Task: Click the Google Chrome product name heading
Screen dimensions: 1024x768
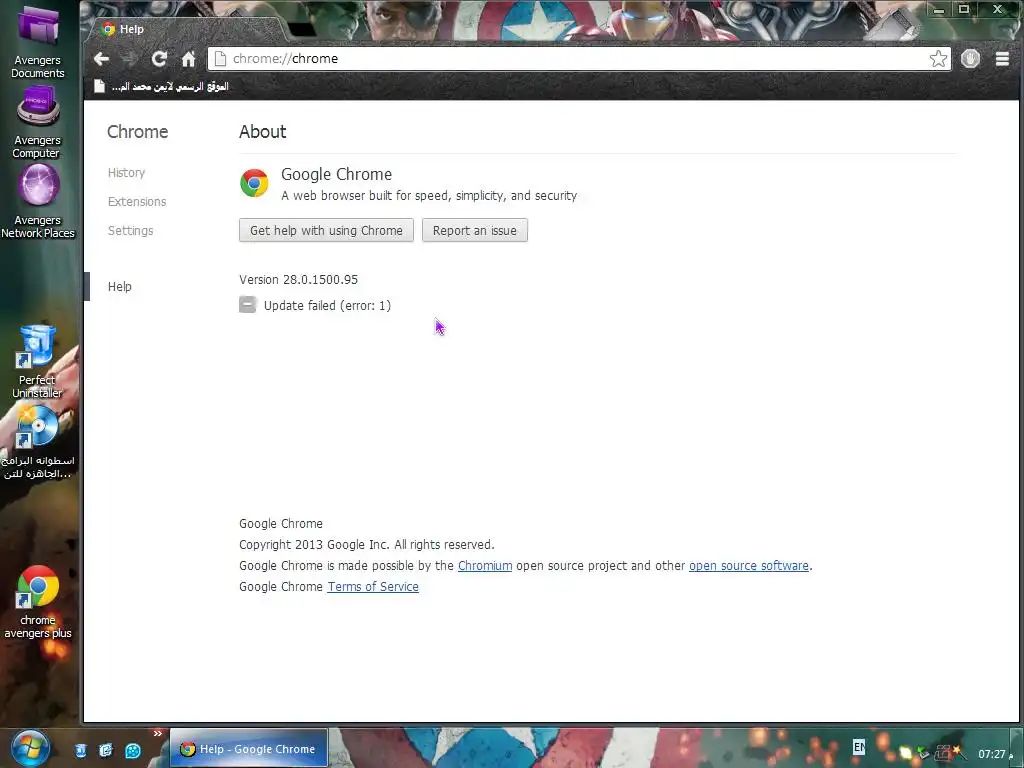Action: pos(336,174)
